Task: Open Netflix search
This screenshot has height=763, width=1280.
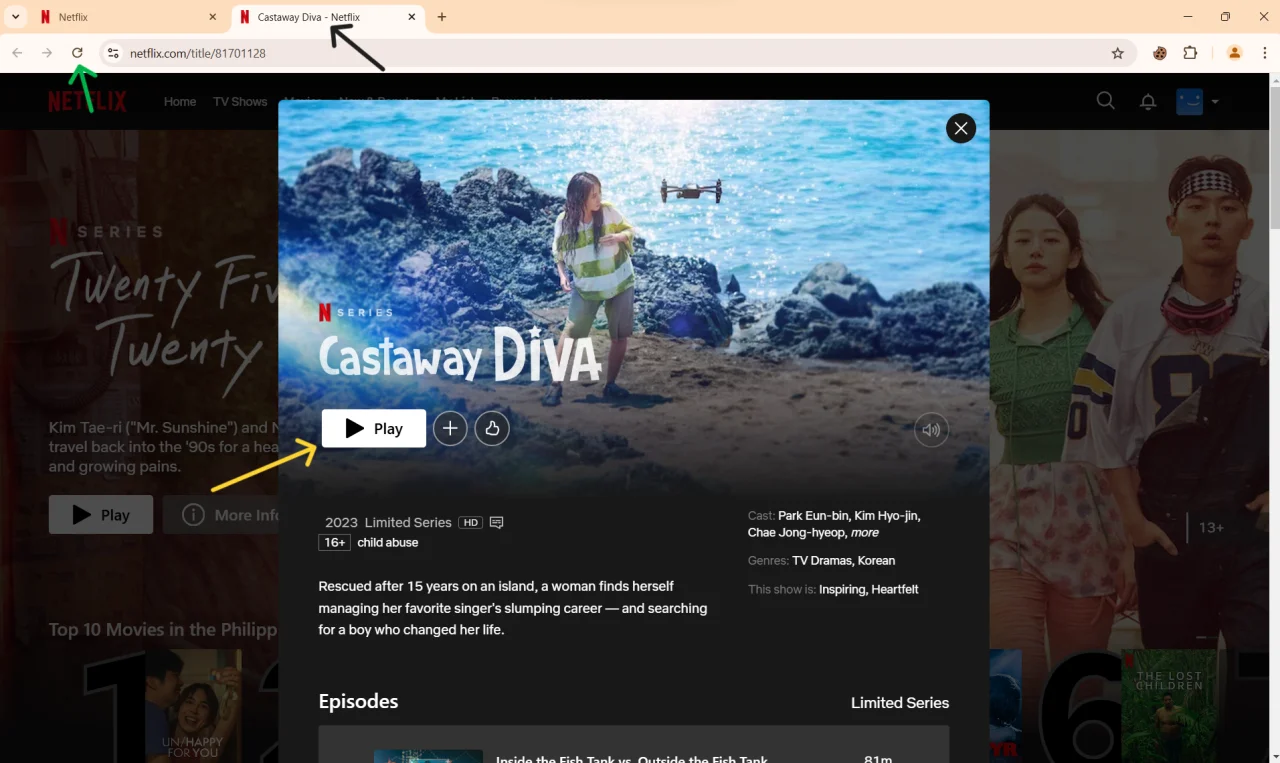Action: pyautogui.click(x=1105, y=101)
